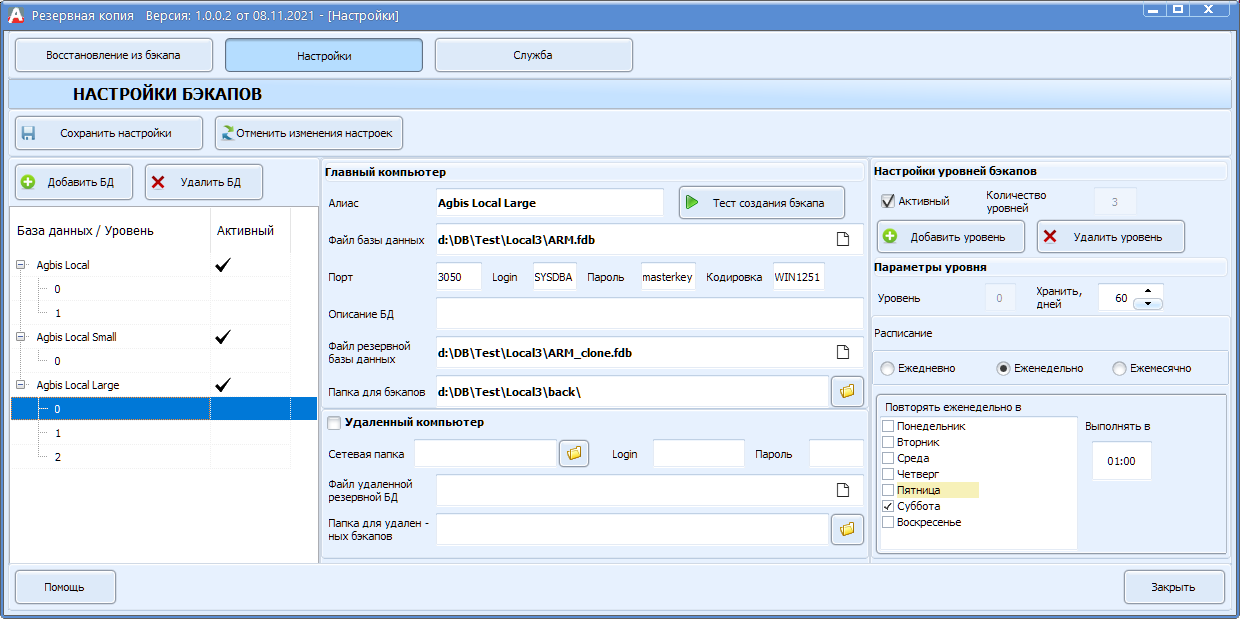Select the Еженедельно schedule radio button
The height and width of the screenshot is (619, 1240).
pyautogui.click(x=1003, y=368)
